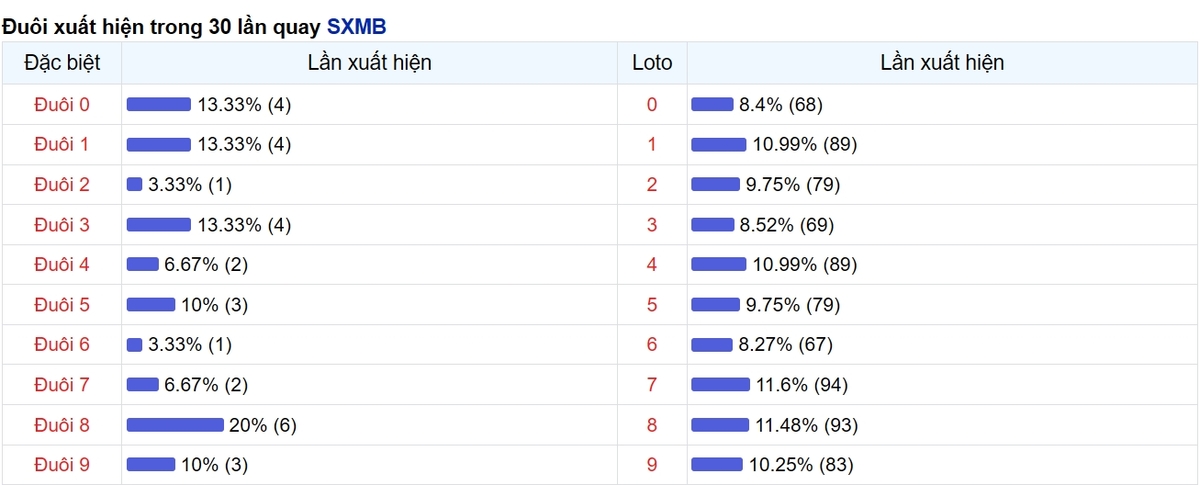Image resolution: width=1200 pixels, height=485 pixels.
Task: Click the Lần xuất hiện header beside Đặc biệt
Action: pos(370,63)
